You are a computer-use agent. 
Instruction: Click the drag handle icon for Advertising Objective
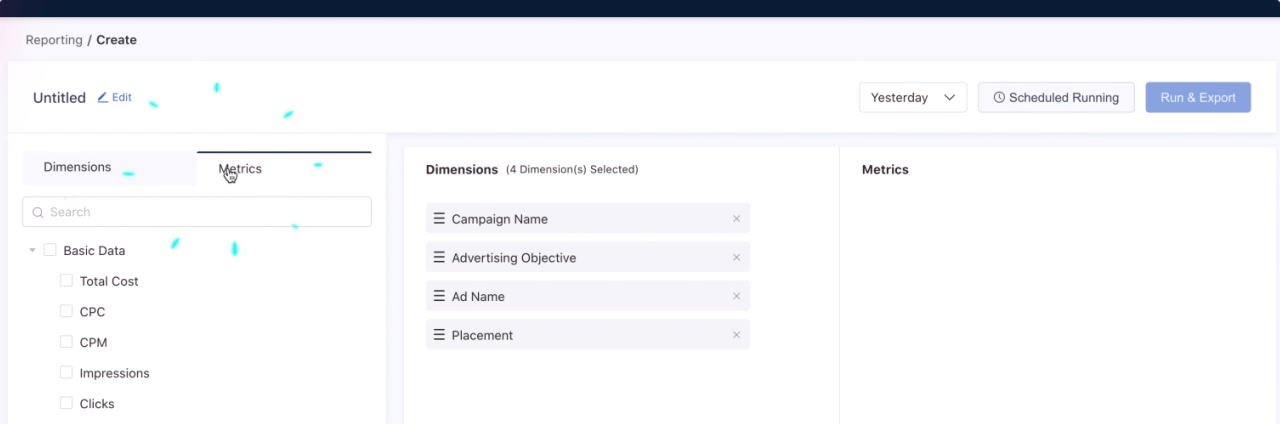coord(439,257)
